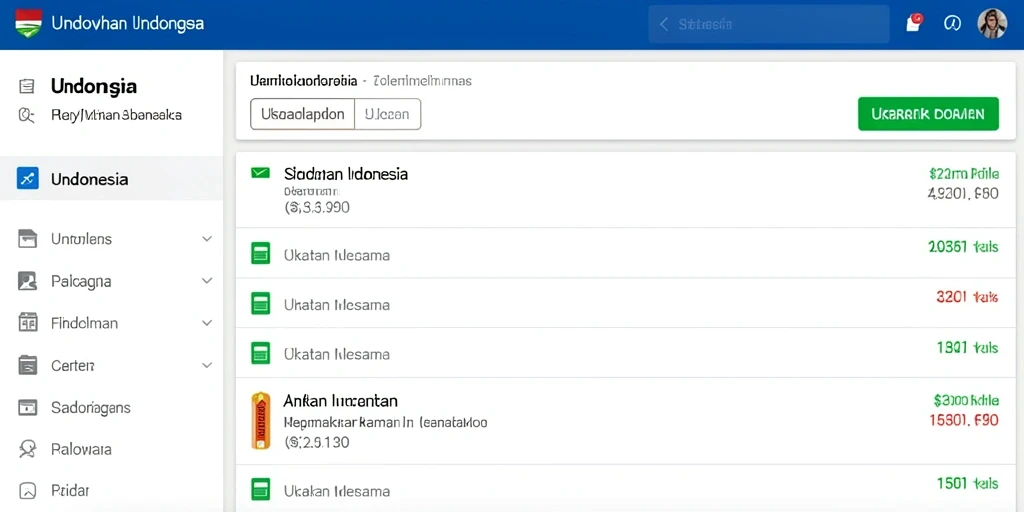
Task: Click the Pridar icon at the sidebar bottom
Action: (x=27, y=490)
